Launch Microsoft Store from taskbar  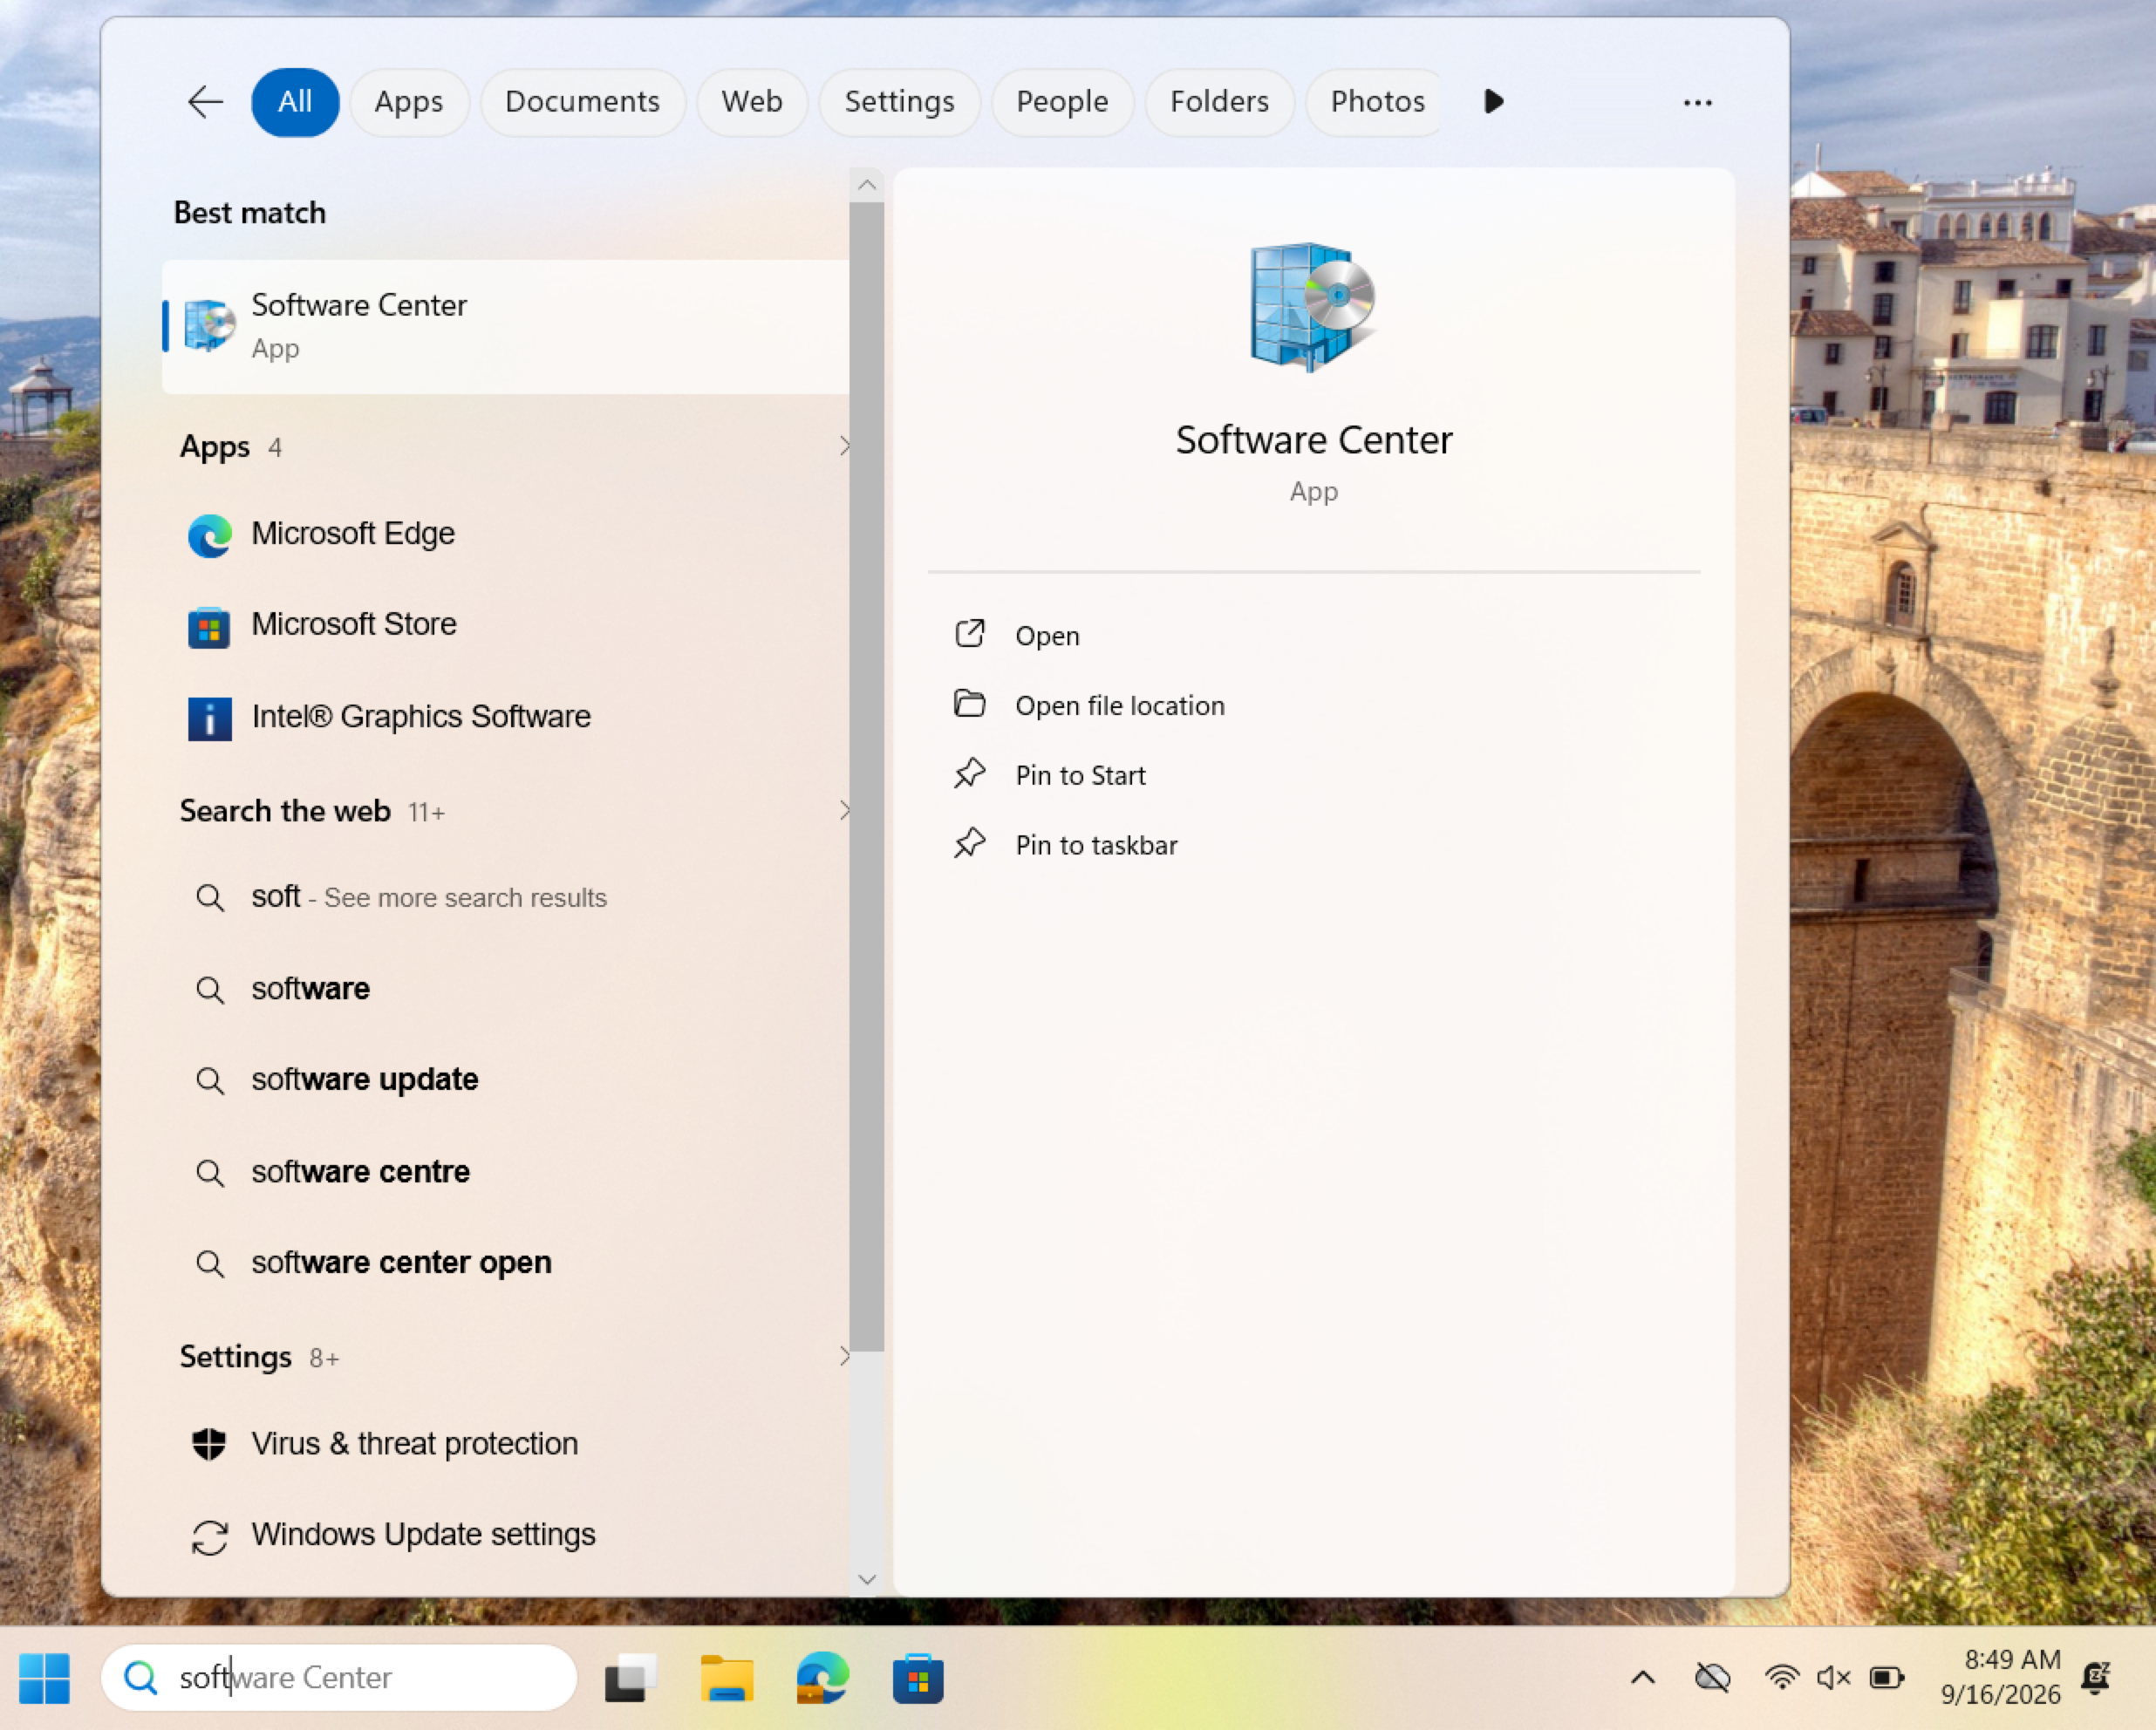[918, 1678]
